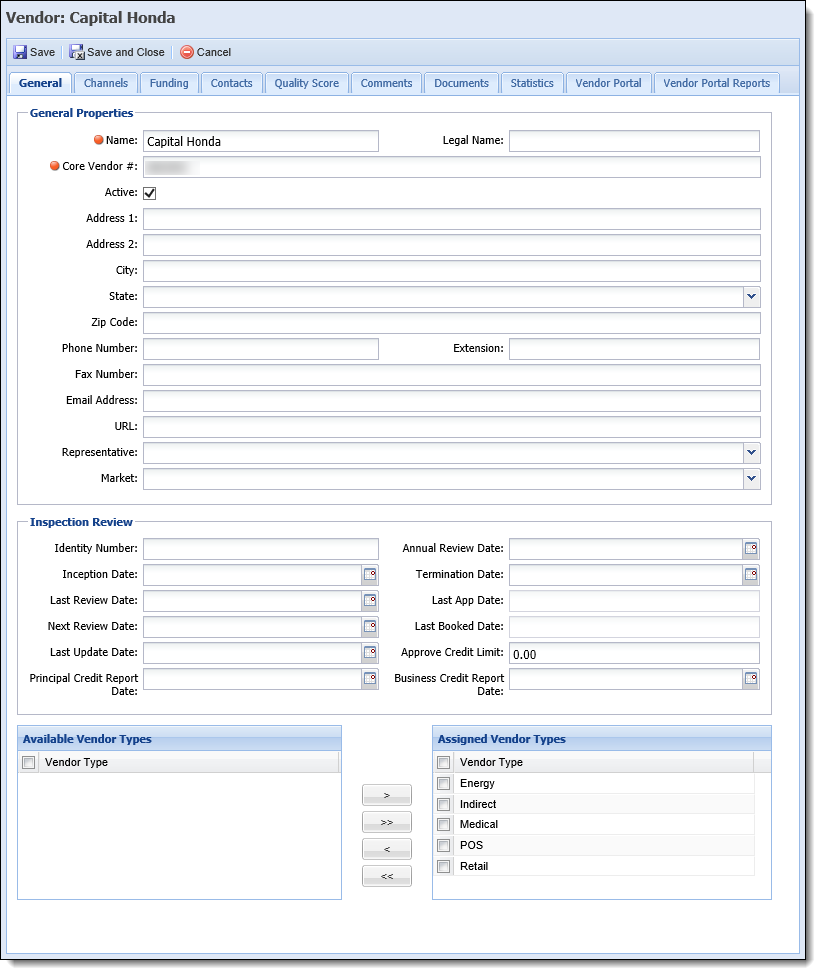Image resolution: width=821 pixels, height=975 pixels.
Task: Click the Email Address input field
Action: (452, 401)
